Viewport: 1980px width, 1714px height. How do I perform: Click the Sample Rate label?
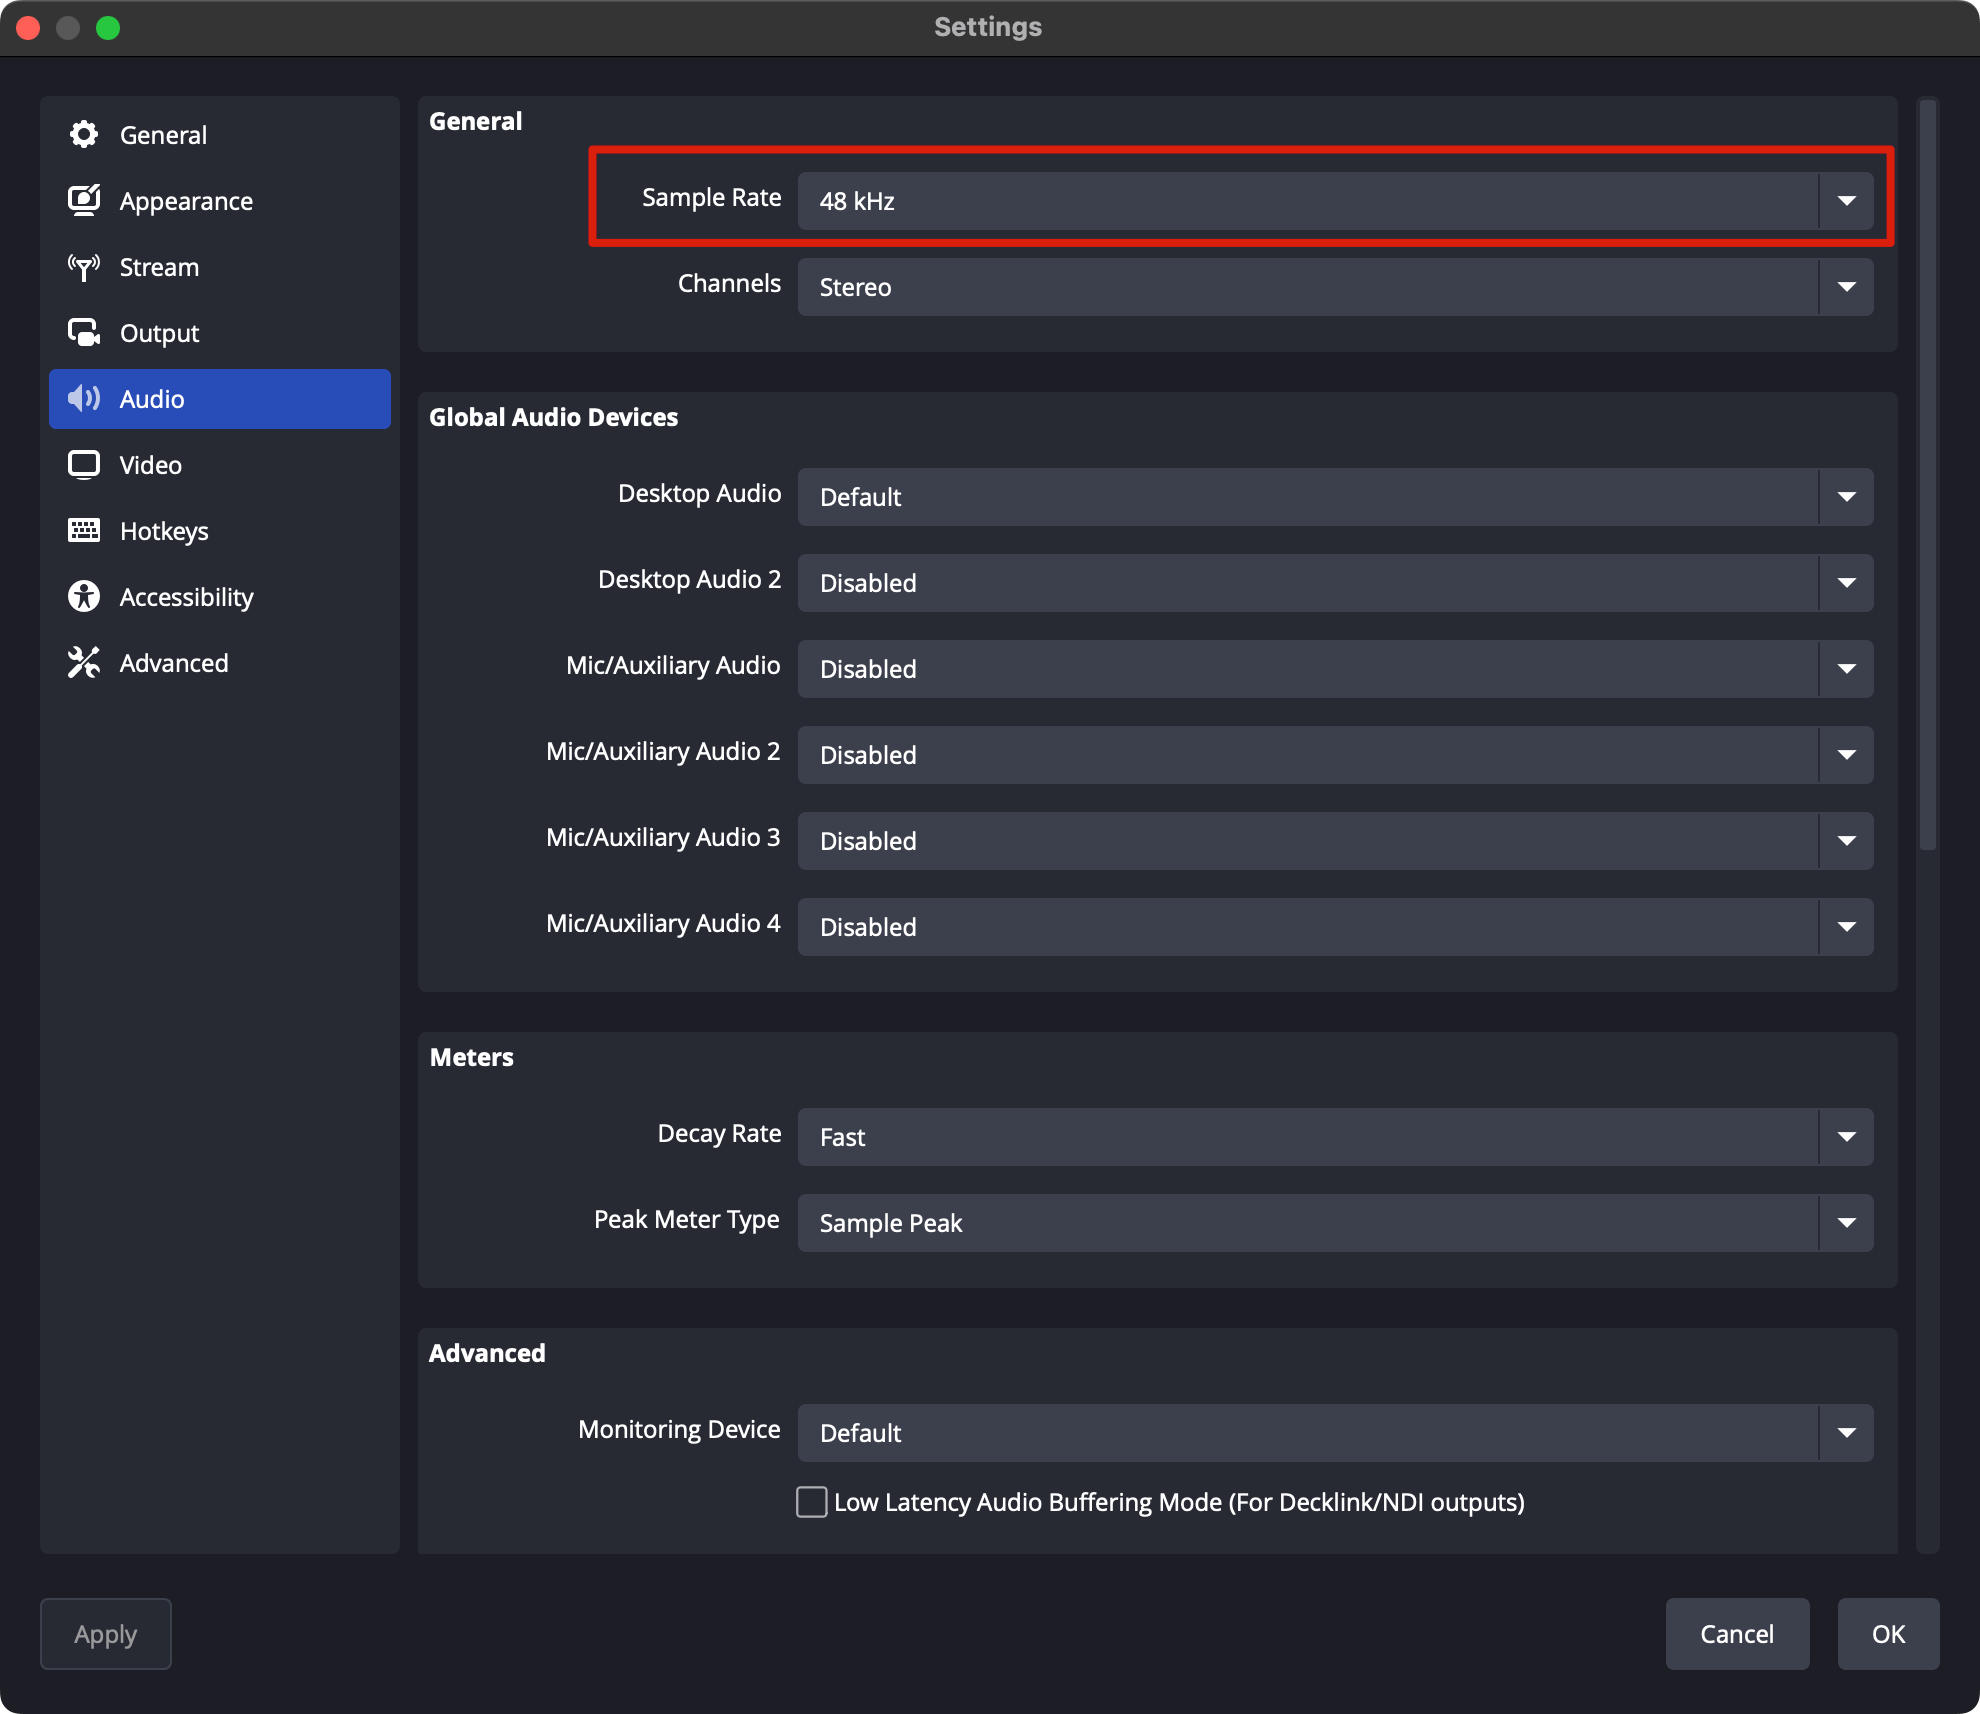(711, 198)
